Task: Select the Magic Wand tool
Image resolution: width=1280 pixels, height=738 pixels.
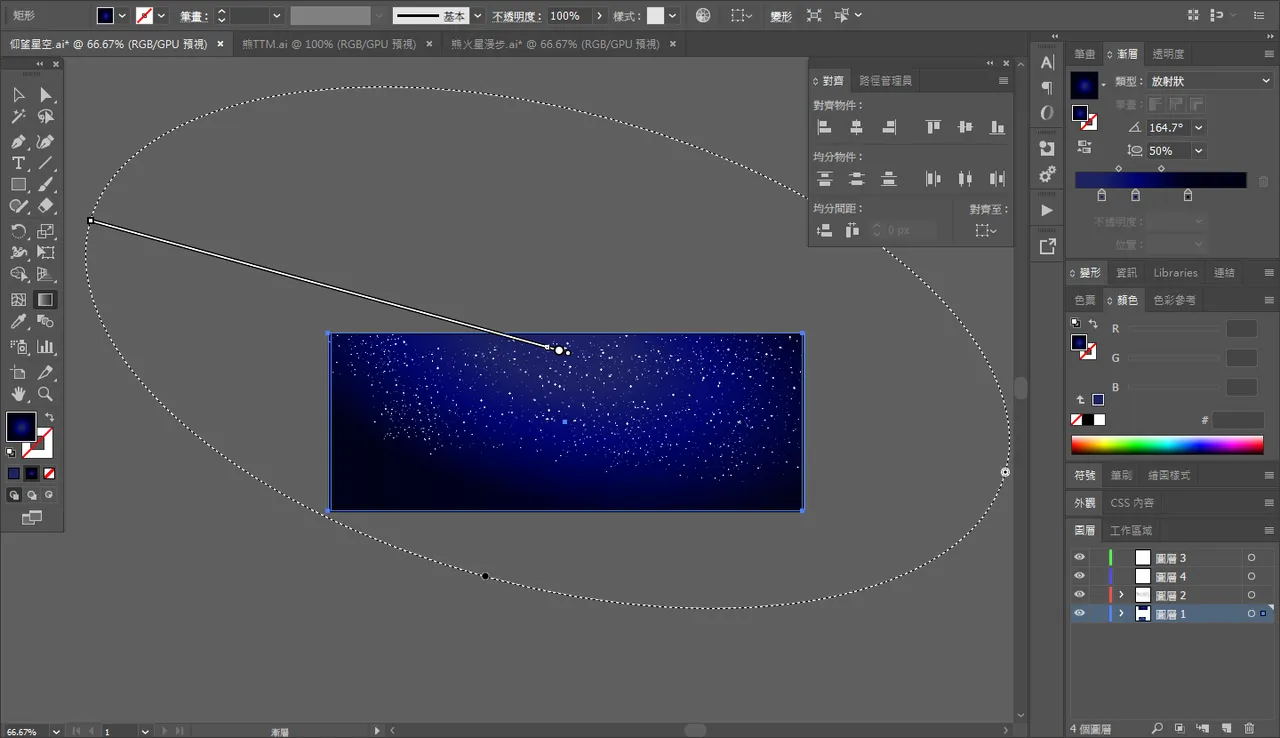Action: pyautogui.click(x=19, y=118)
